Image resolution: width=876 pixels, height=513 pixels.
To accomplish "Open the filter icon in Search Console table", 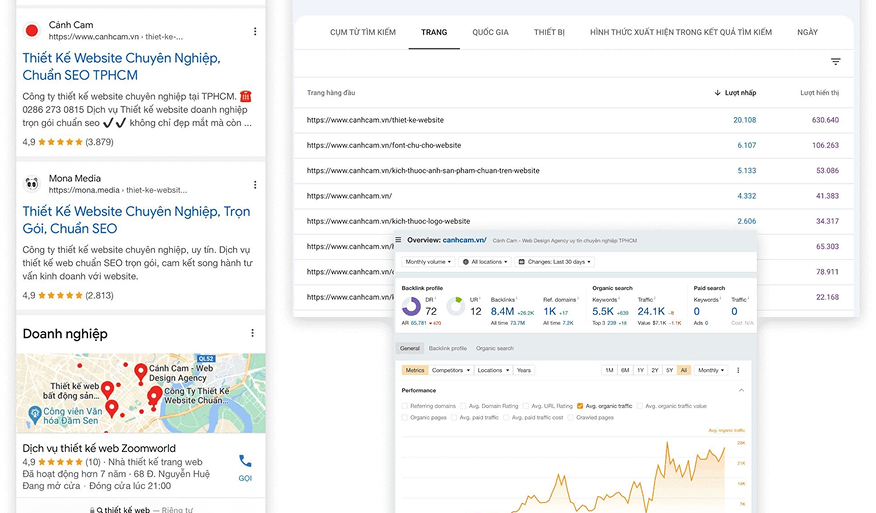I will (x=835, y=61).
